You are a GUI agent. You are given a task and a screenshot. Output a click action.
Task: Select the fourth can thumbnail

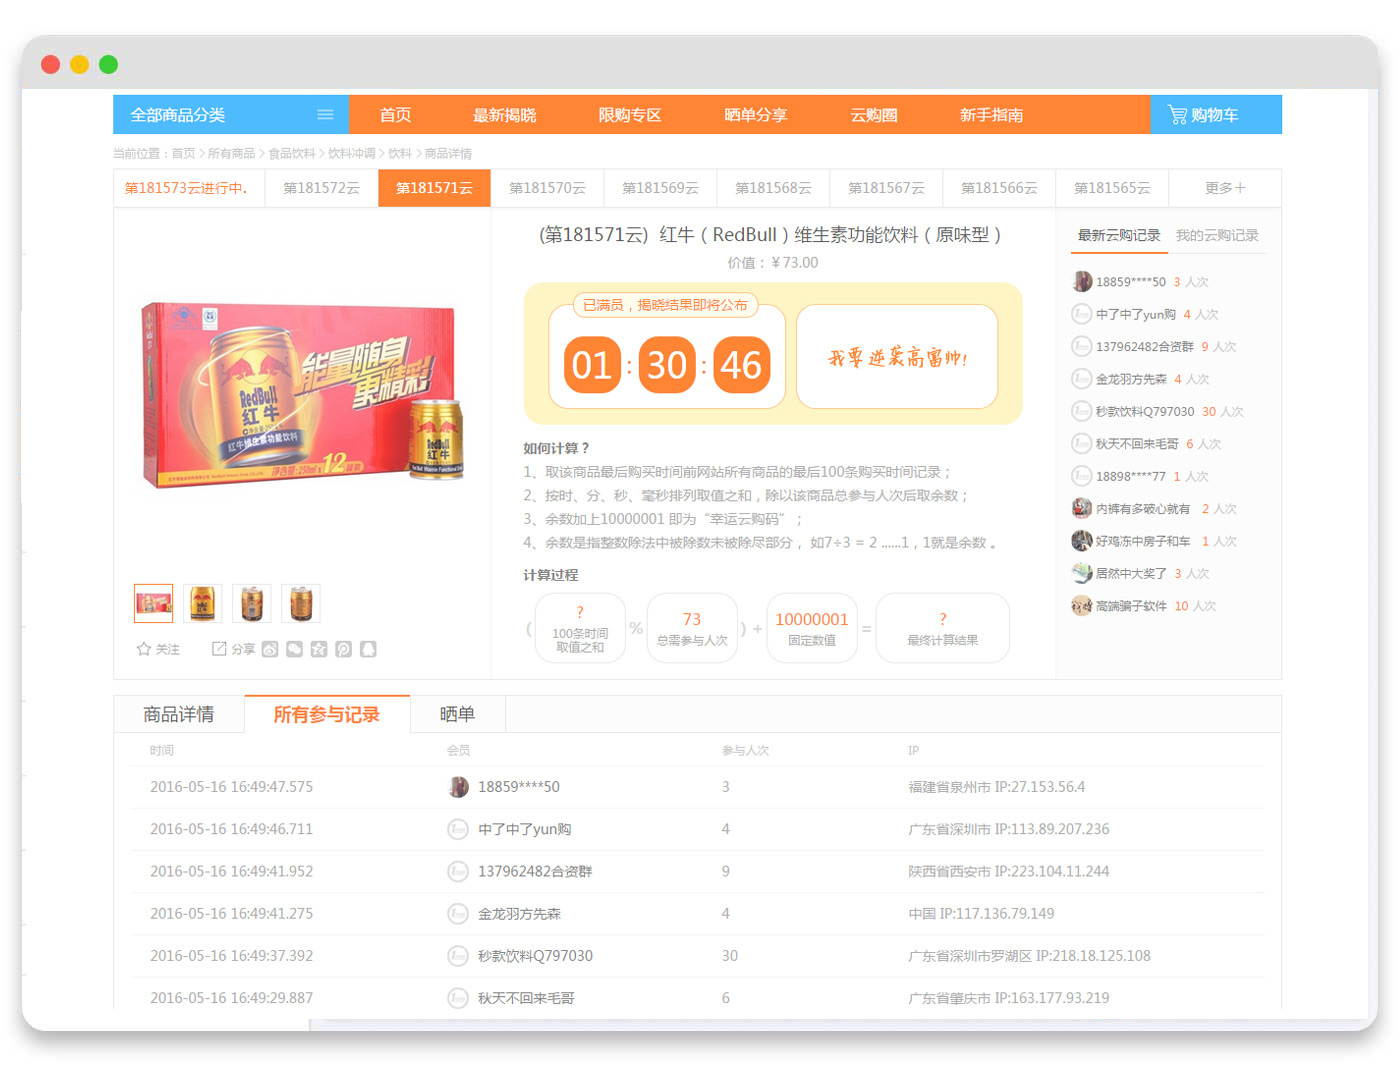pos(301,603)
